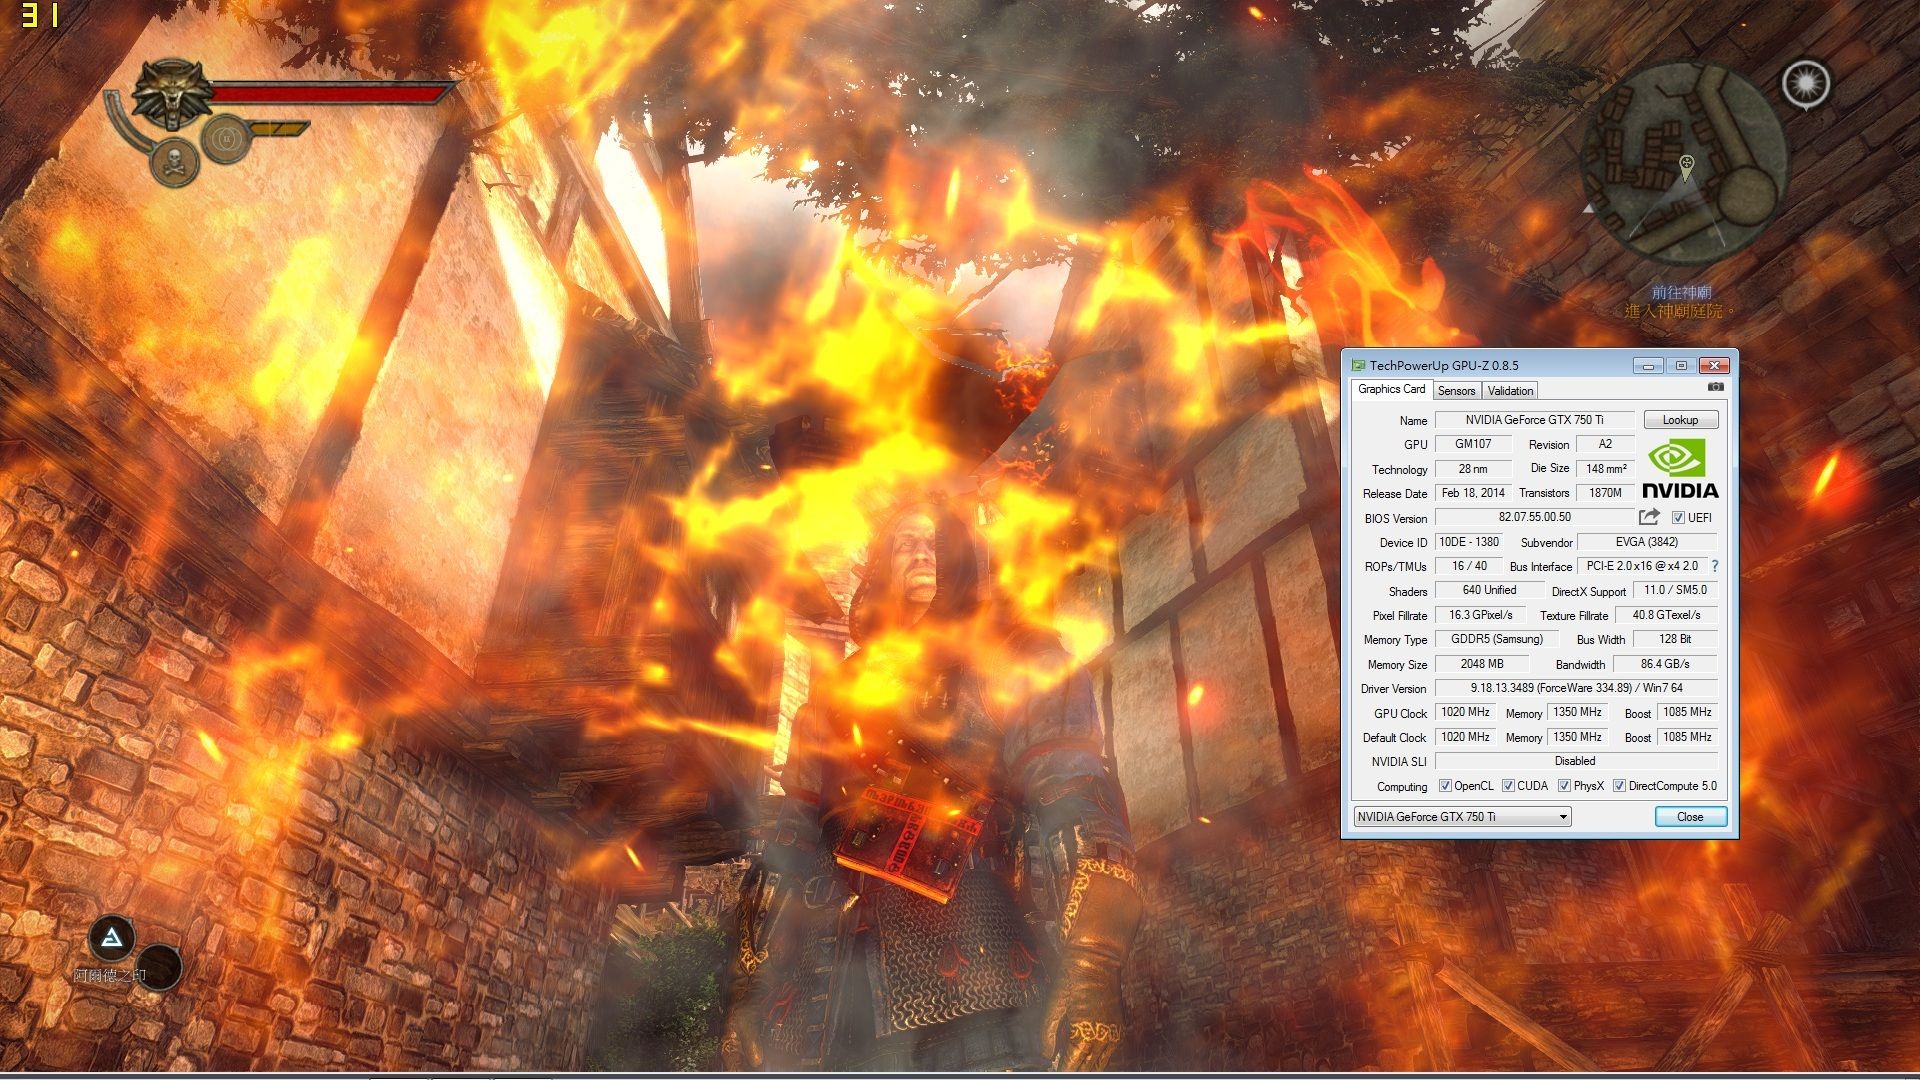
Task: Click the red X on GPU-Z title bar
Action: click(x=1714, y=366)
